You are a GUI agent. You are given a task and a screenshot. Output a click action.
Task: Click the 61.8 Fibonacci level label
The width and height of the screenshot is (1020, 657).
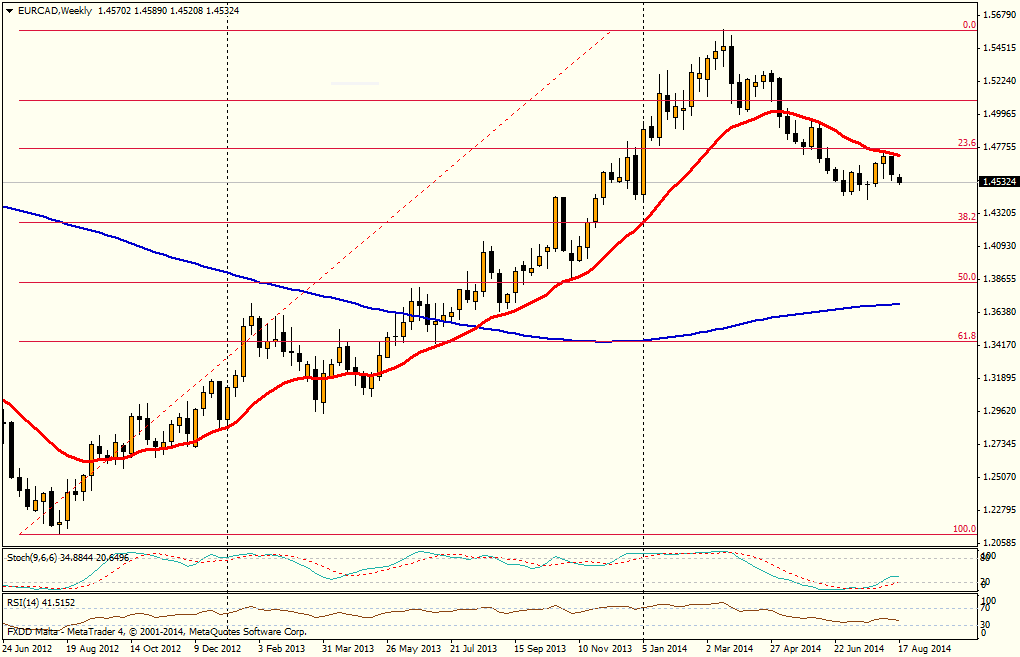coord(966,336)
